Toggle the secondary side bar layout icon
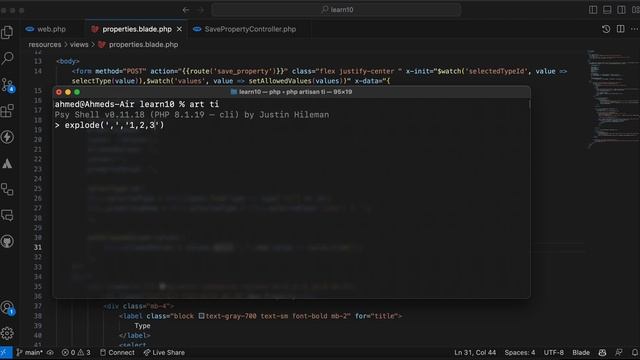 click(621, 10)
